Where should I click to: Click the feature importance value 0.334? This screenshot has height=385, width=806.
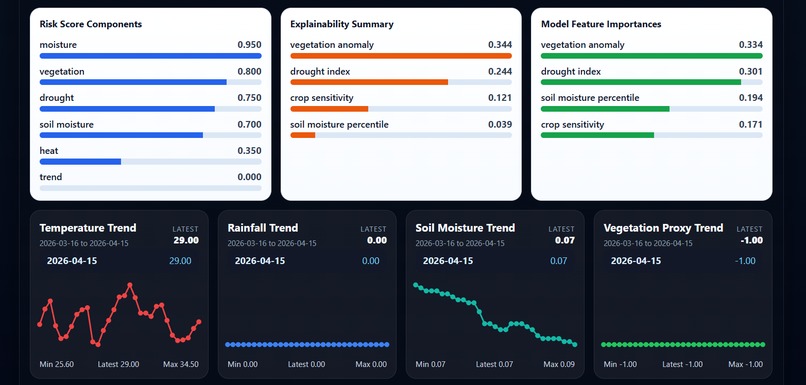click(751, 45)
